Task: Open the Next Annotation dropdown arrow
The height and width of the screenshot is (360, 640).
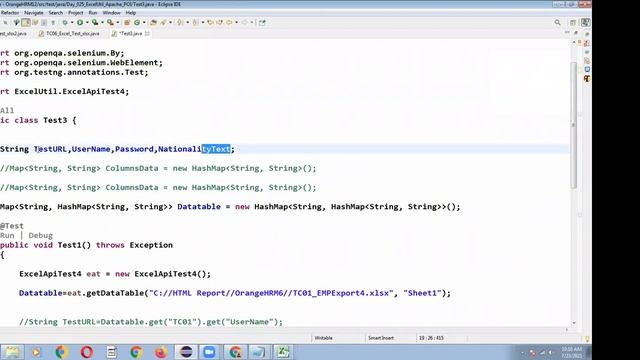Action: [x=187, y=22]
